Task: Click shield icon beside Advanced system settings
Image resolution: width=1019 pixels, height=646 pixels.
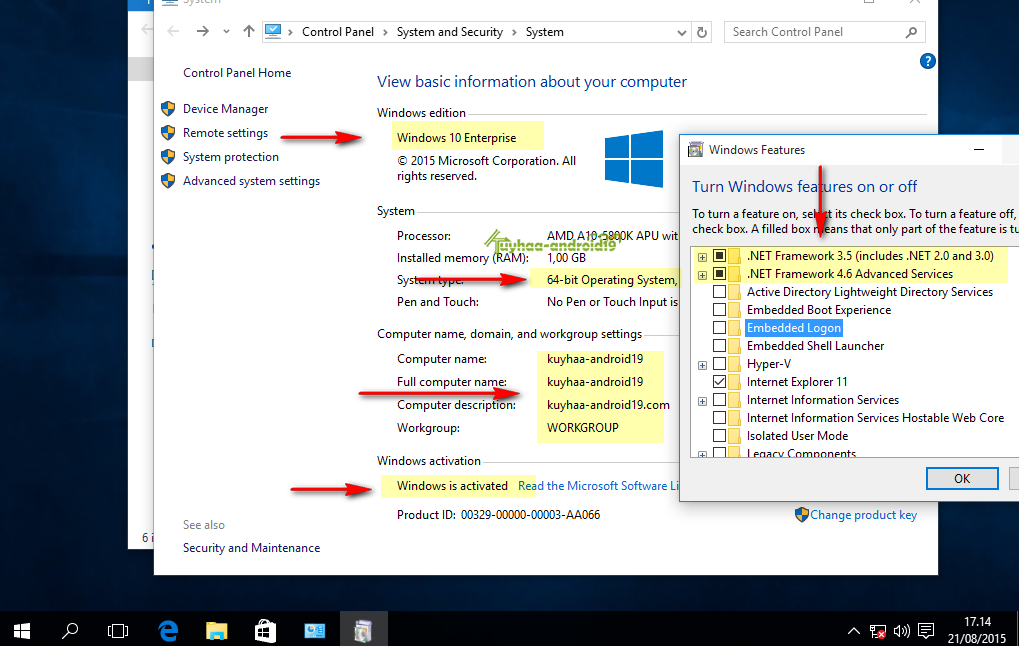Action: [x=168, y=181]
